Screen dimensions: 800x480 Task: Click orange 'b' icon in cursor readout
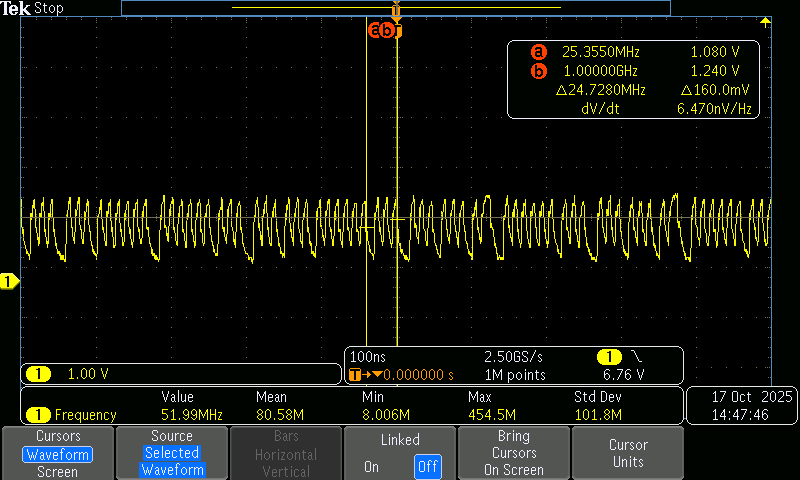pyautogui.click(x=539, y=71)
